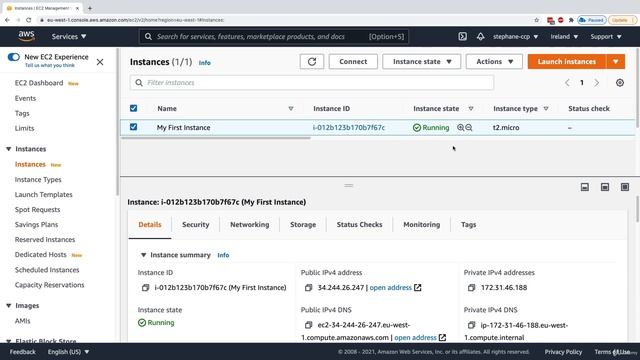
Task: Set details pane to half height
Action: click(x=604, y=187)
